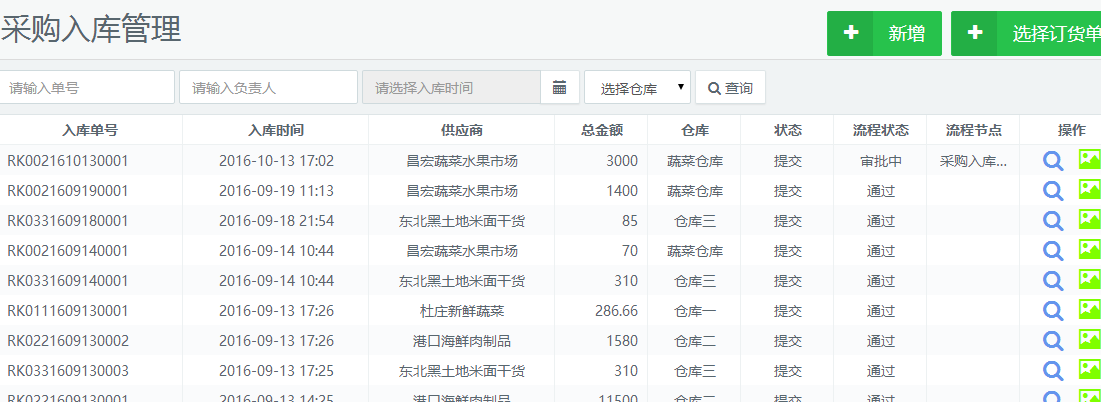This screenshot has width=1101, height=402.
Task: Click the 新增 add button
Action: 884,34
